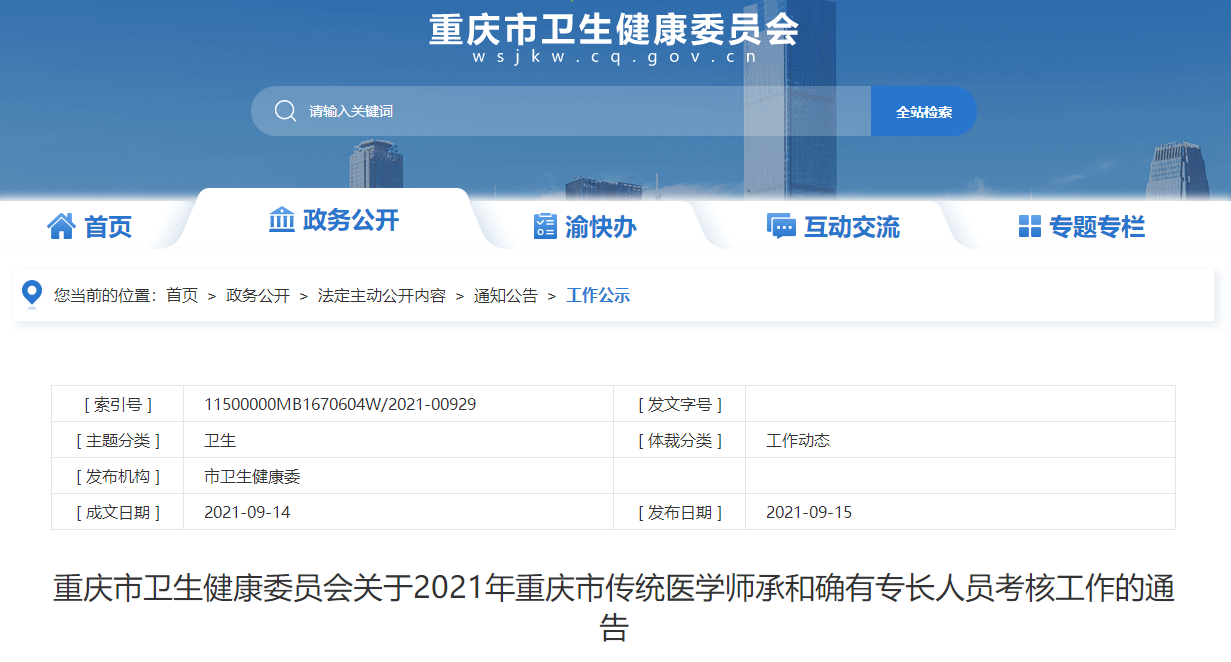
Task: Click the clipboard icon beside 渝快办
Action: (x=545, y=227)
